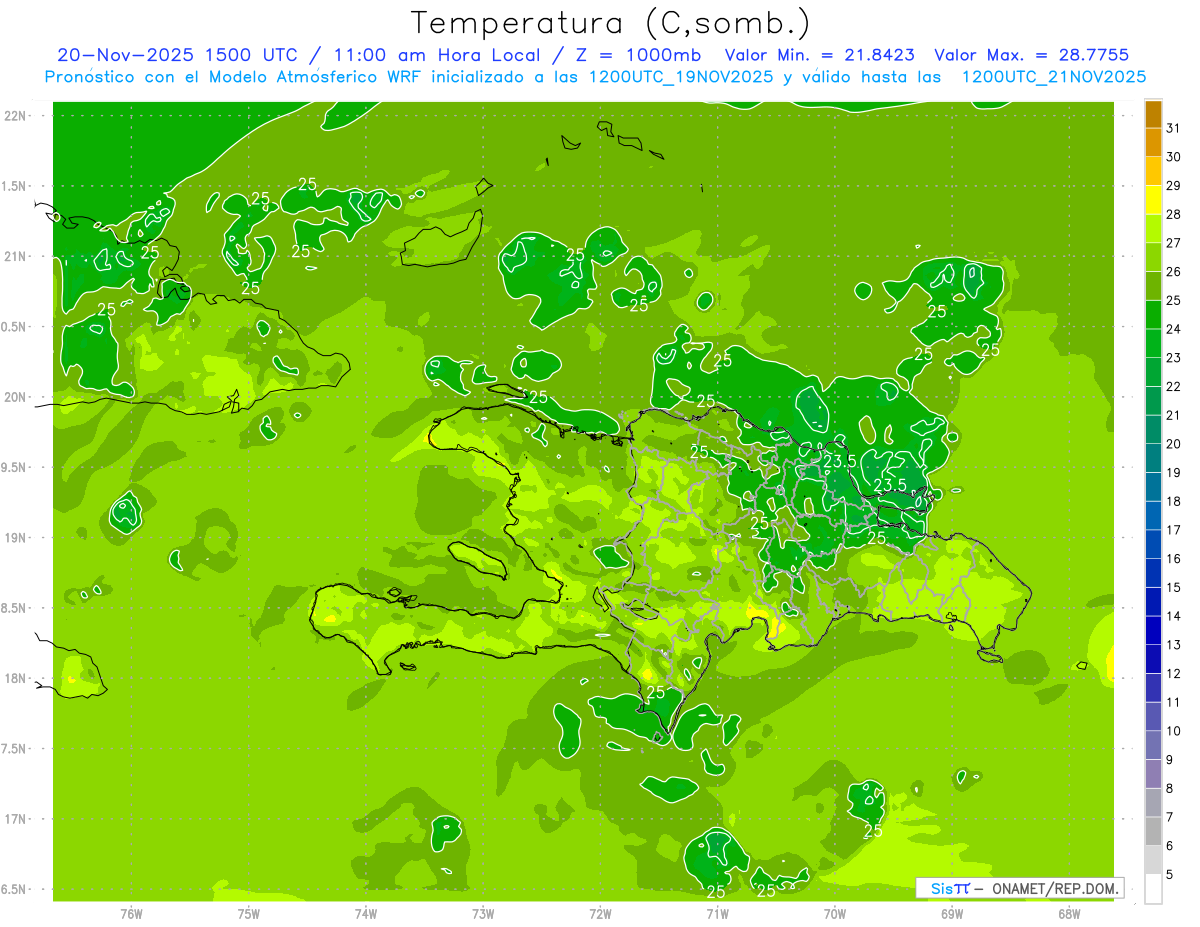Click the white swatch below 5
The height and width of the screenshot is (927, 1200).
(1153, 889)
